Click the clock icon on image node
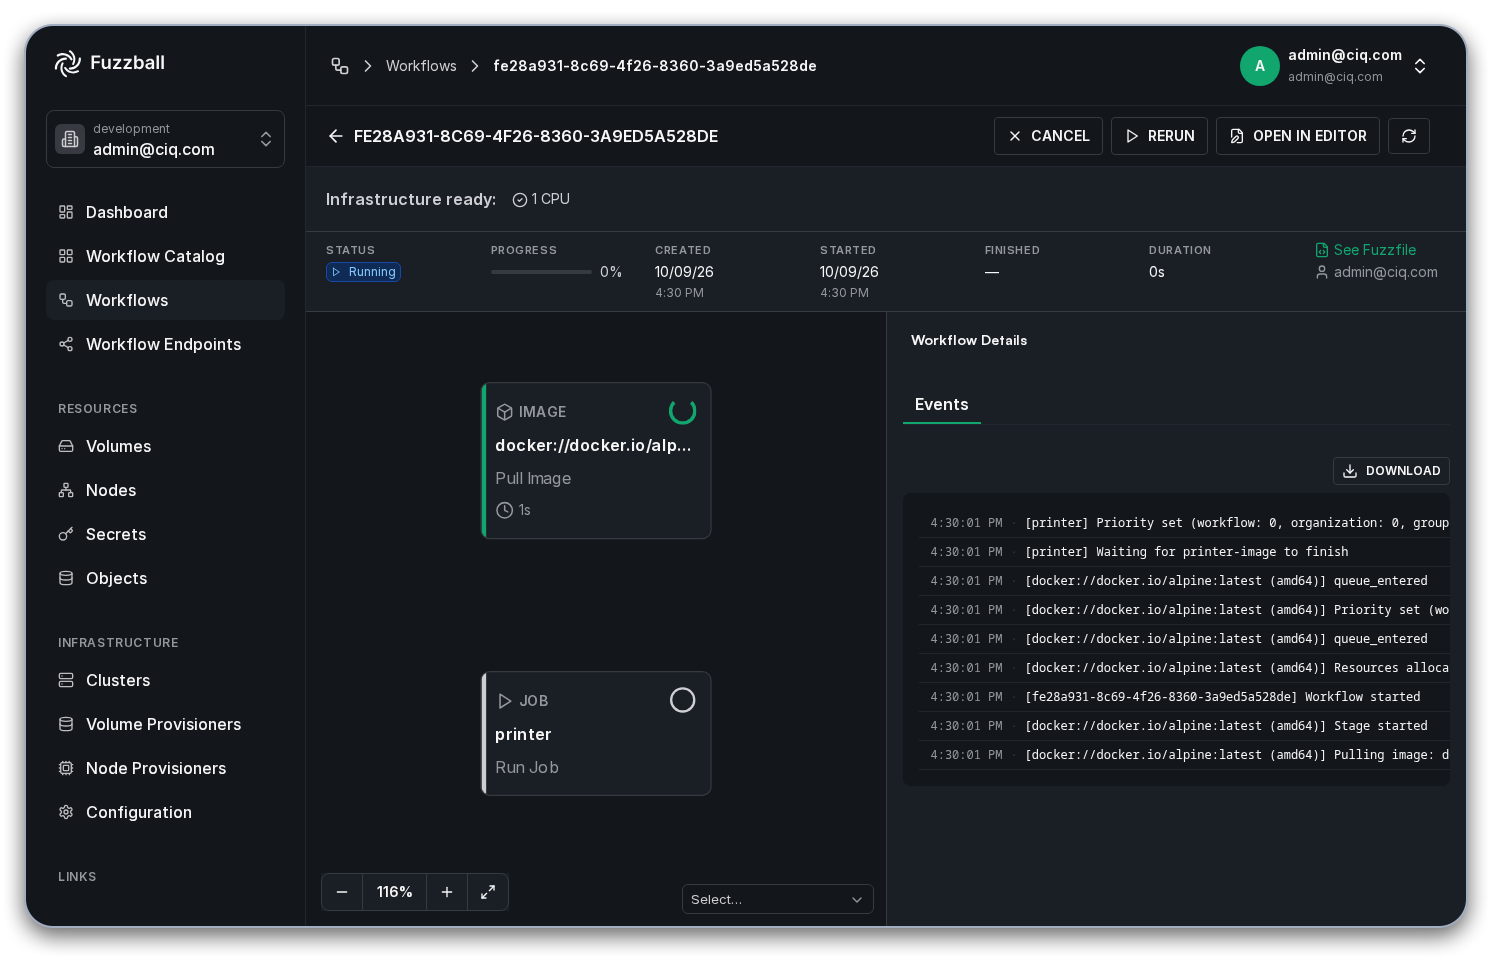1492x960 pixels. [x=505, y=510]
